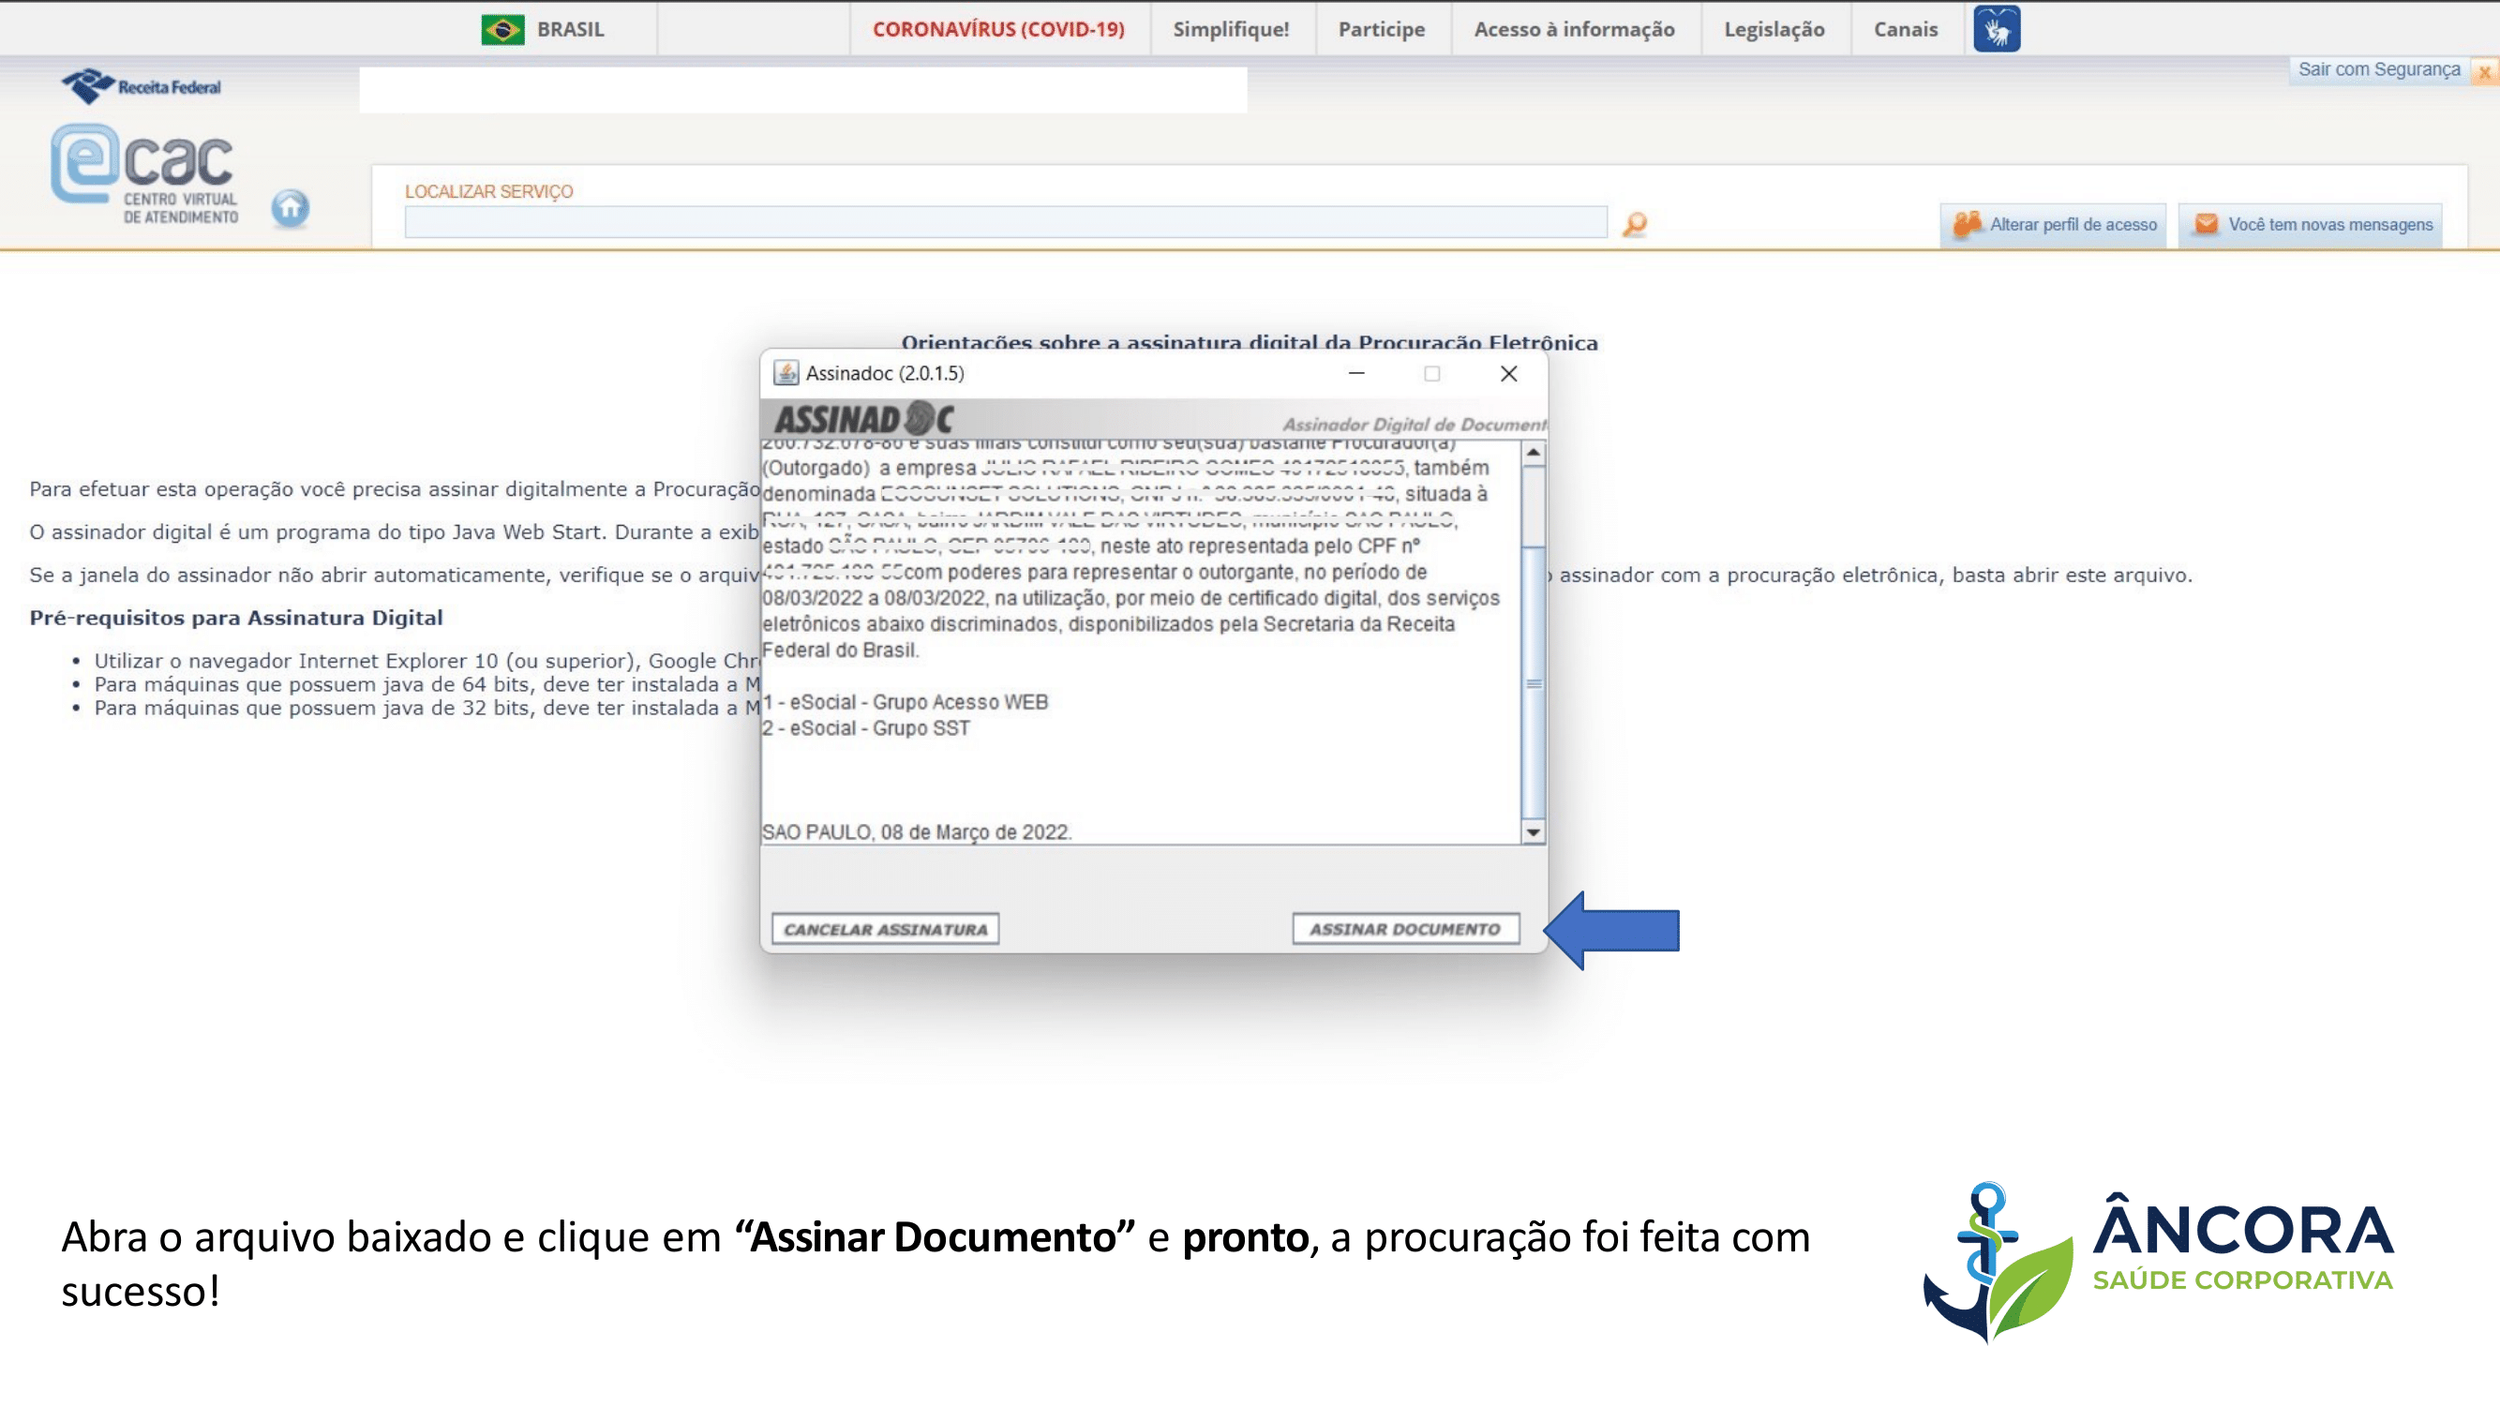The height and width of the screenshot is (1406, 2500).
Task: Click the search magnifier icon
Action: tap(1634, 223)
